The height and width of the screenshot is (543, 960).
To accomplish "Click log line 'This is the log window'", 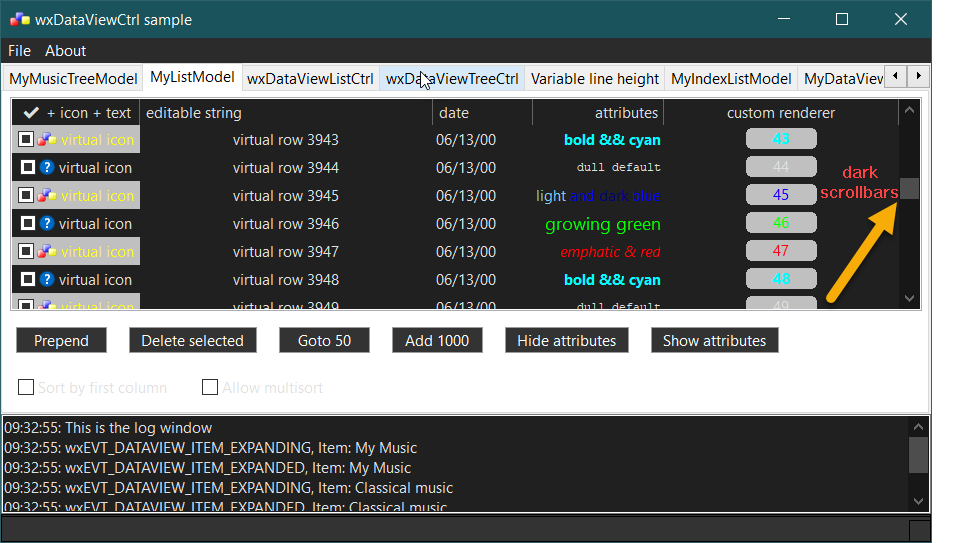I will tap(138, 427).
